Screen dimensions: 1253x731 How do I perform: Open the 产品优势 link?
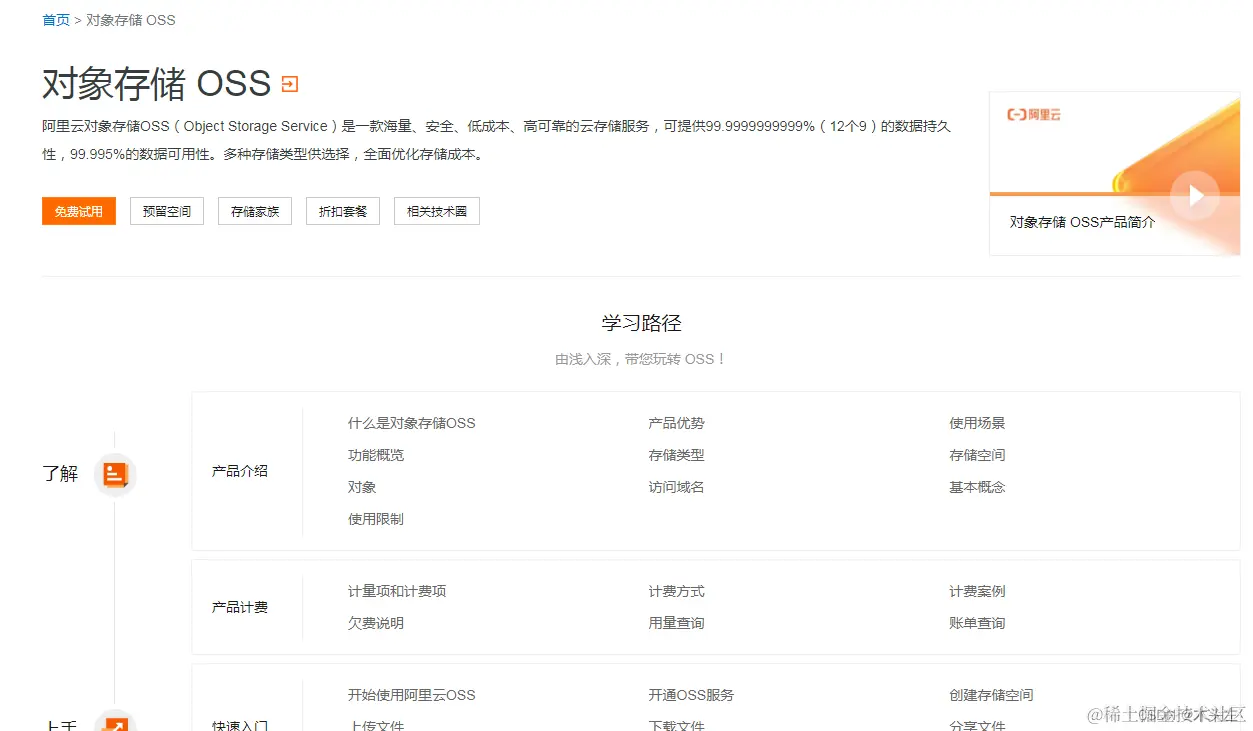[676, 423]
